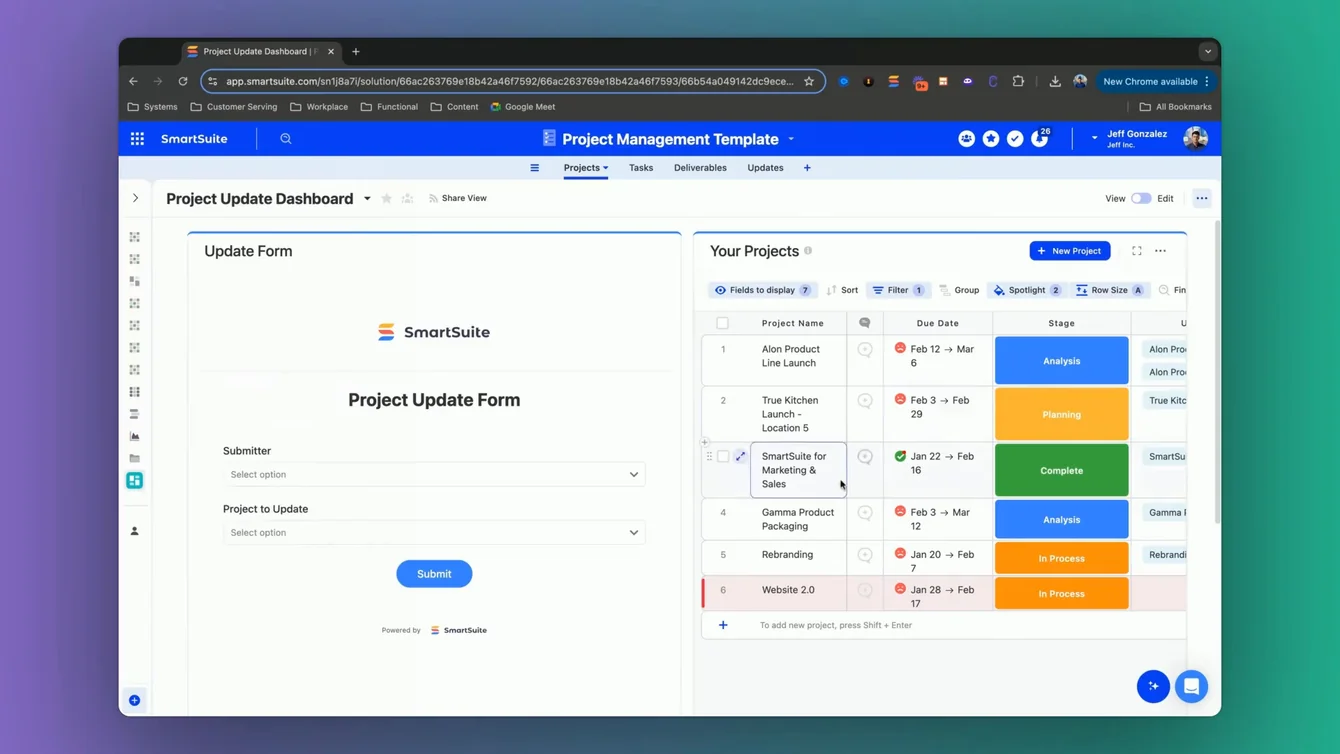This screenshot has width=1340, height=754.
Task: Expand the collapsed left sidebar chevron
Action: coord(135,198)
